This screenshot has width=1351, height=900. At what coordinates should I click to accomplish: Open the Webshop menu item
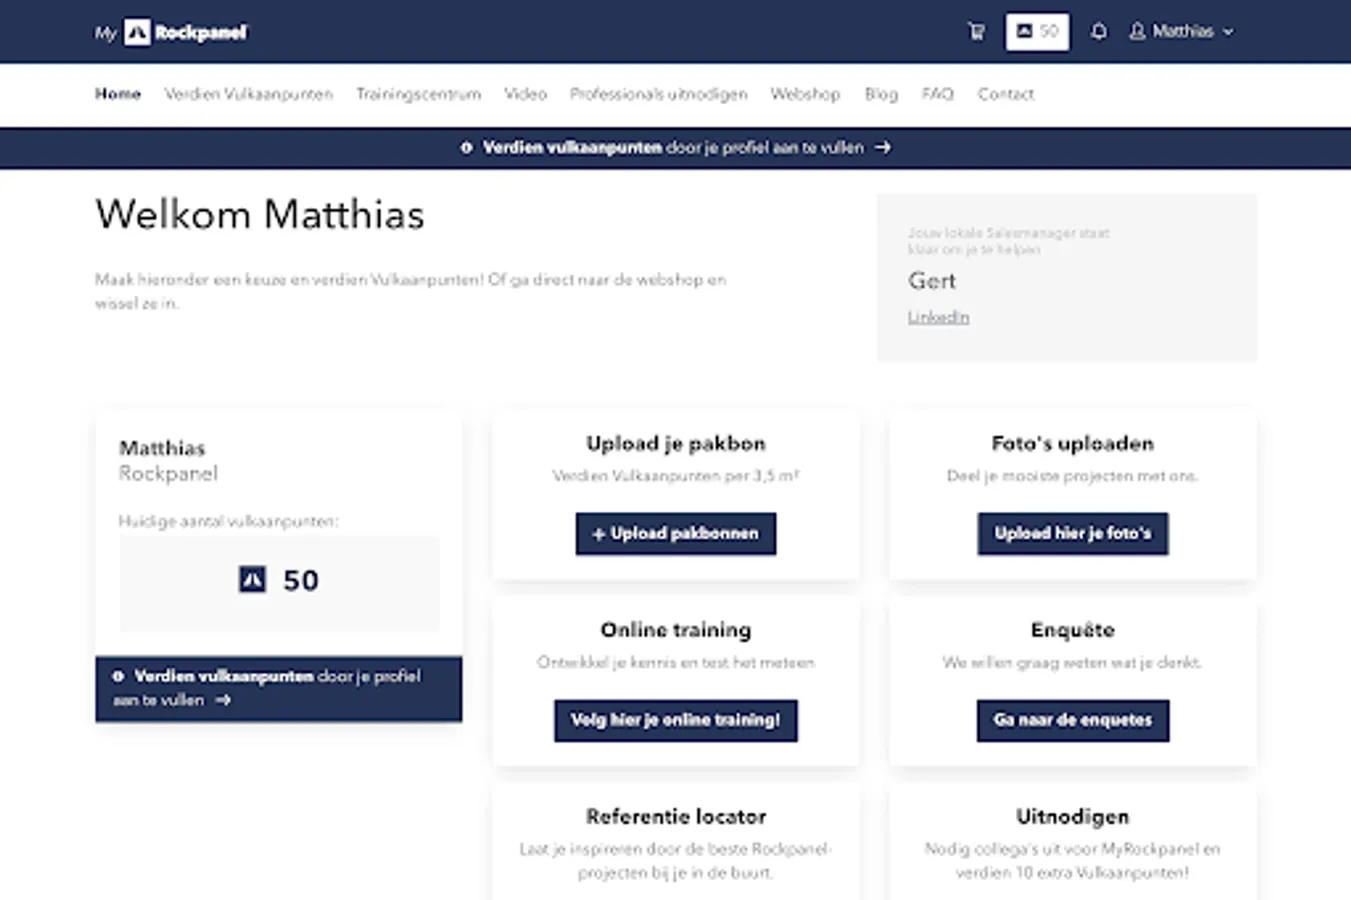[805, 94]
